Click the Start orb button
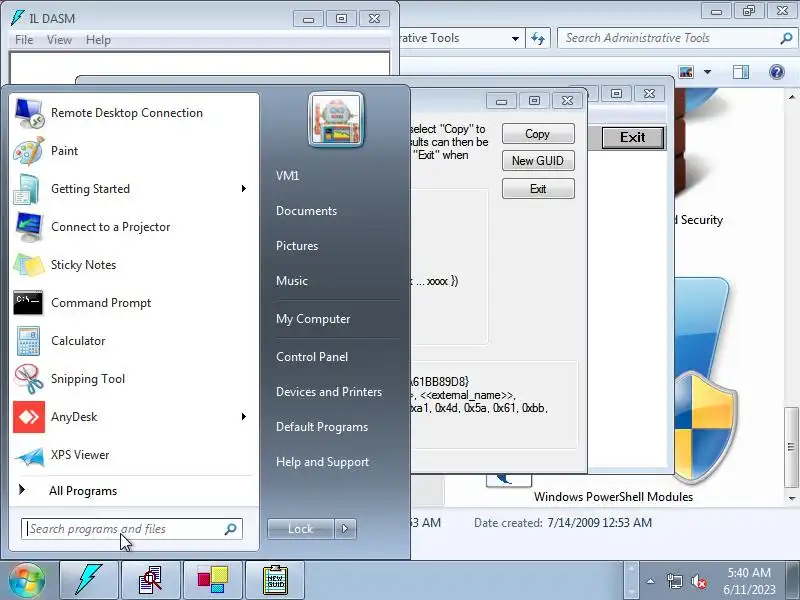The image size is (800, 600). coord(26,580)
